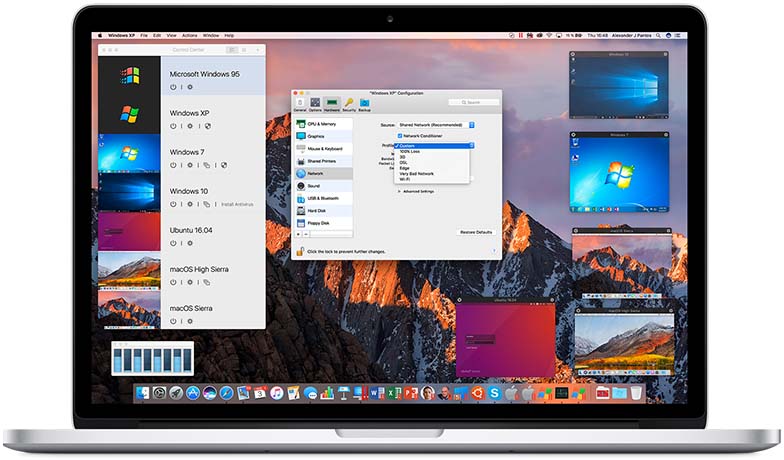The height and width of the screenshot is (460, 784).
Task: Click the globe icon in Windows 7 row
Action: pos(224,165)
